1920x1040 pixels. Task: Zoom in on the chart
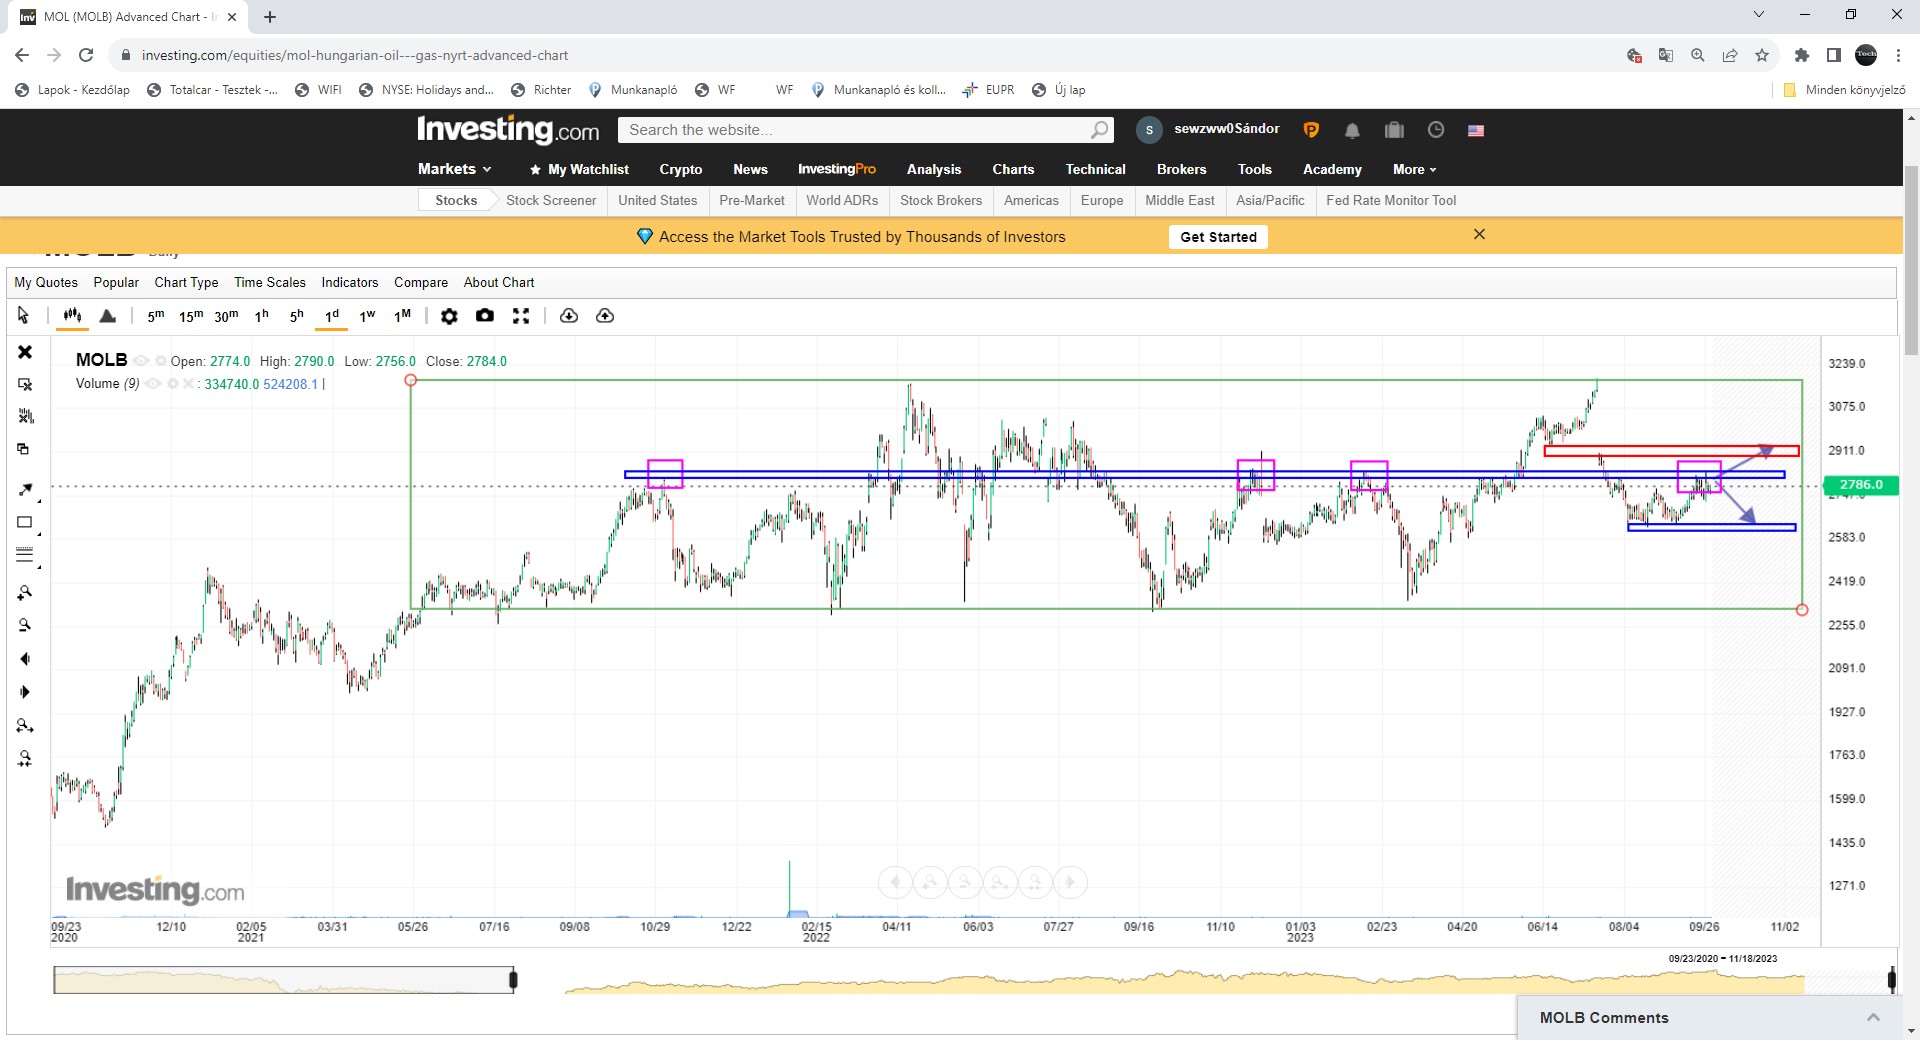point(25,593)
